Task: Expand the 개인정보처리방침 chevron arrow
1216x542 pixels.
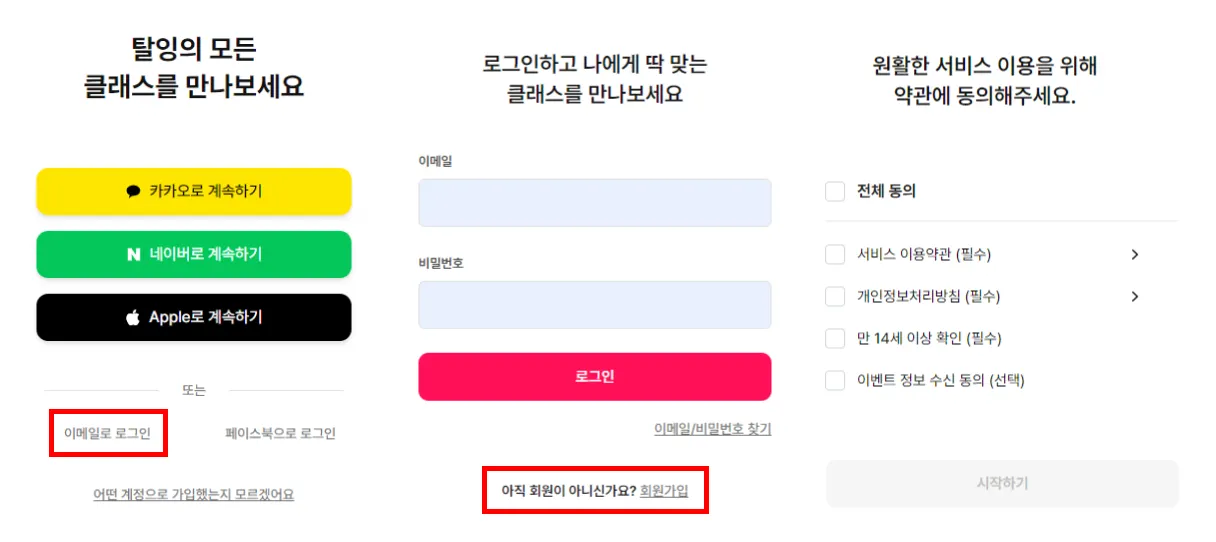Action: coord(1135,297)
